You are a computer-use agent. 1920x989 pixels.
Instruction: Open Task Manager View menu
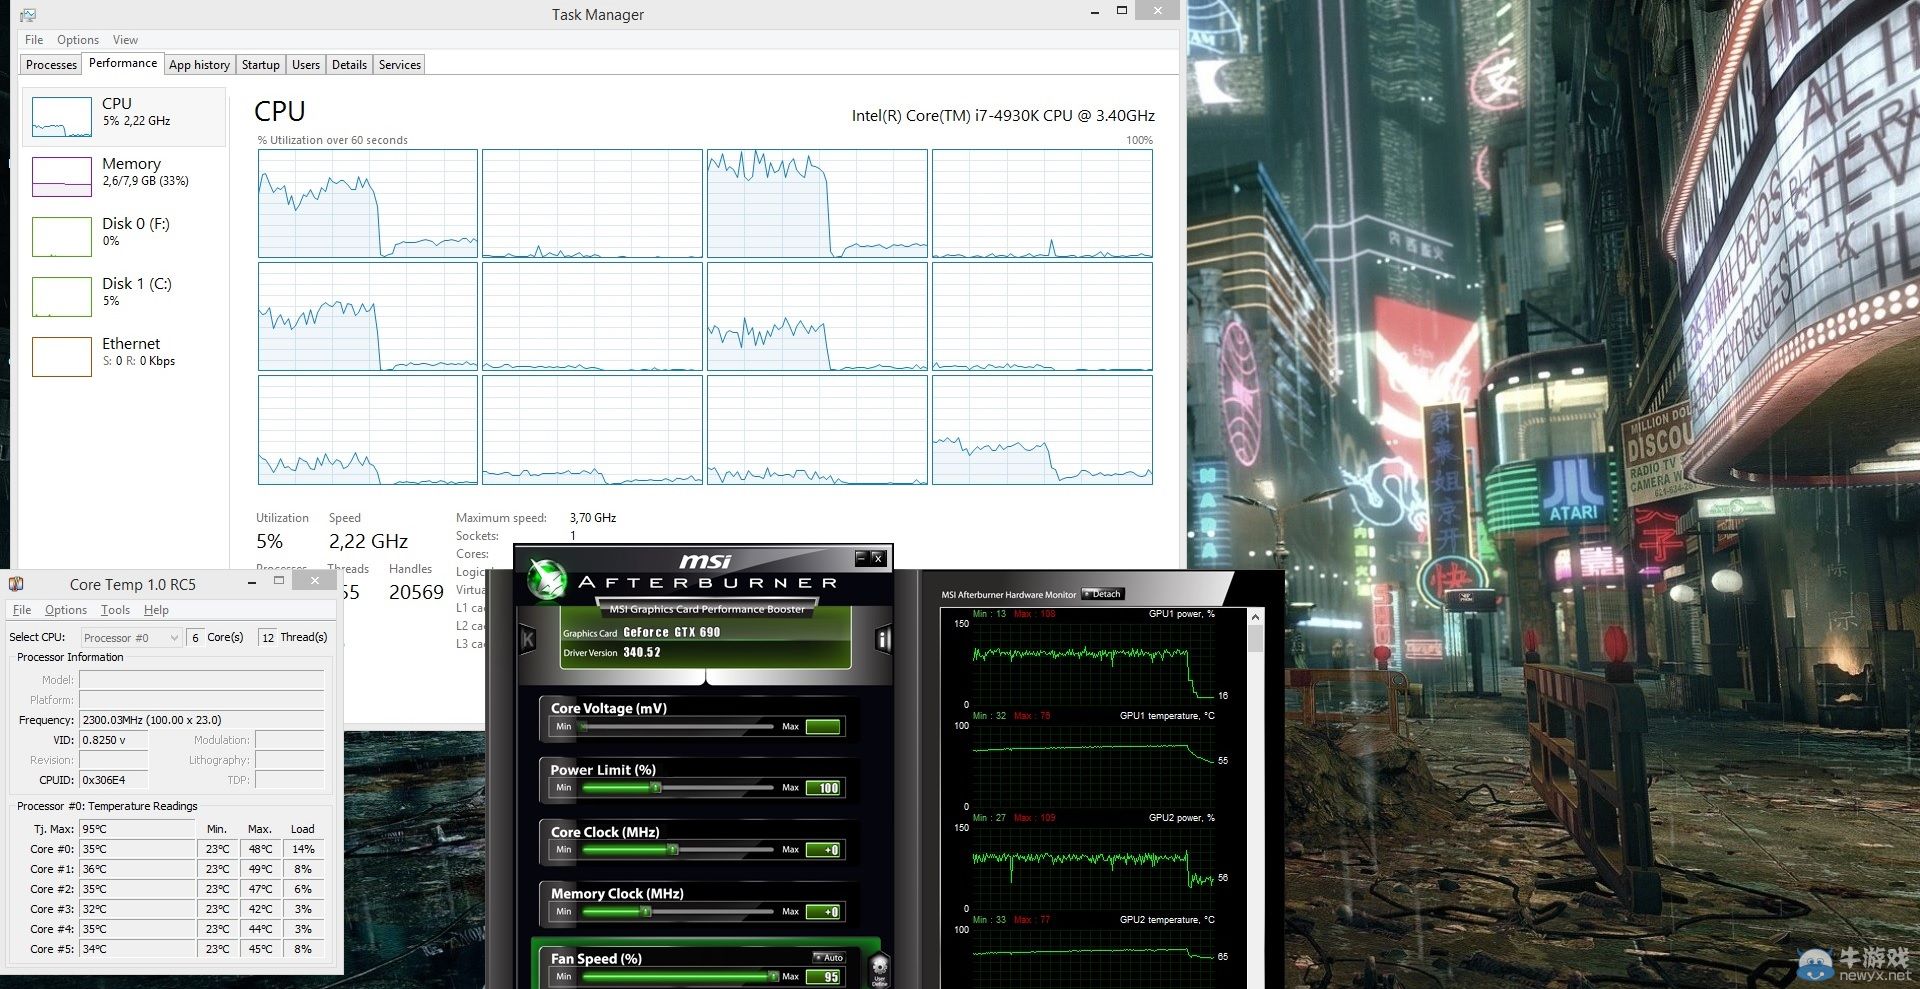125,40
